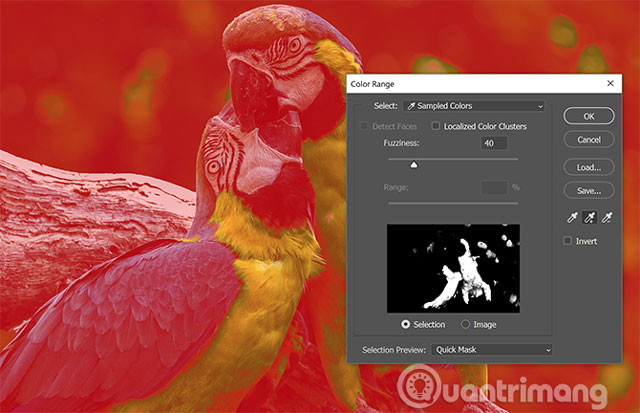
Task: Enable Localized Color Clusters checkbox
Action: click(x=436, y=126)
